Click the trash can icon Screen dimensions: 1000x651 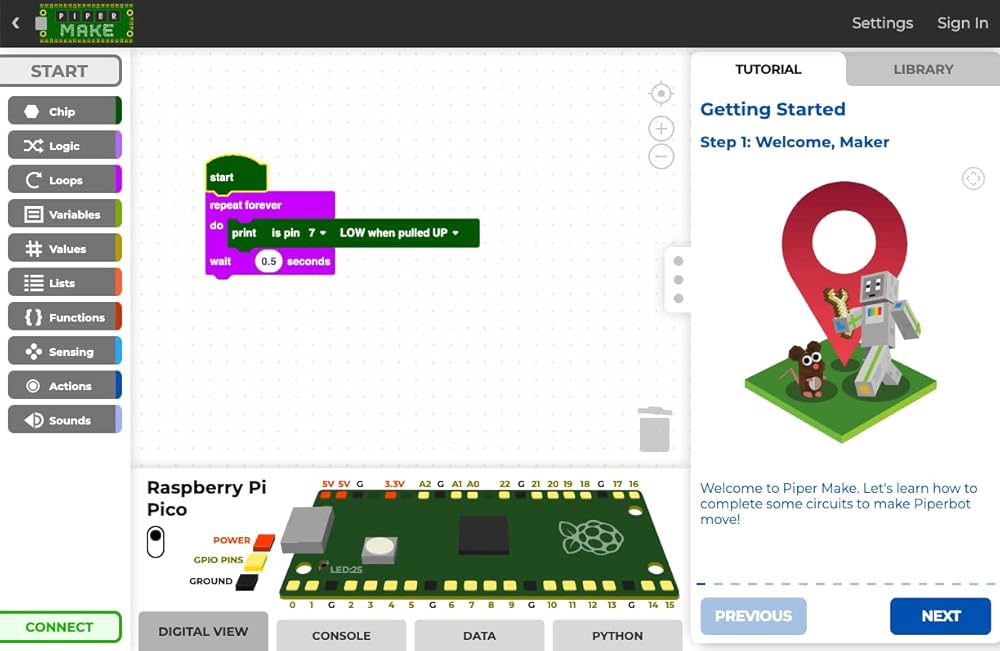(x=655, y=429)
